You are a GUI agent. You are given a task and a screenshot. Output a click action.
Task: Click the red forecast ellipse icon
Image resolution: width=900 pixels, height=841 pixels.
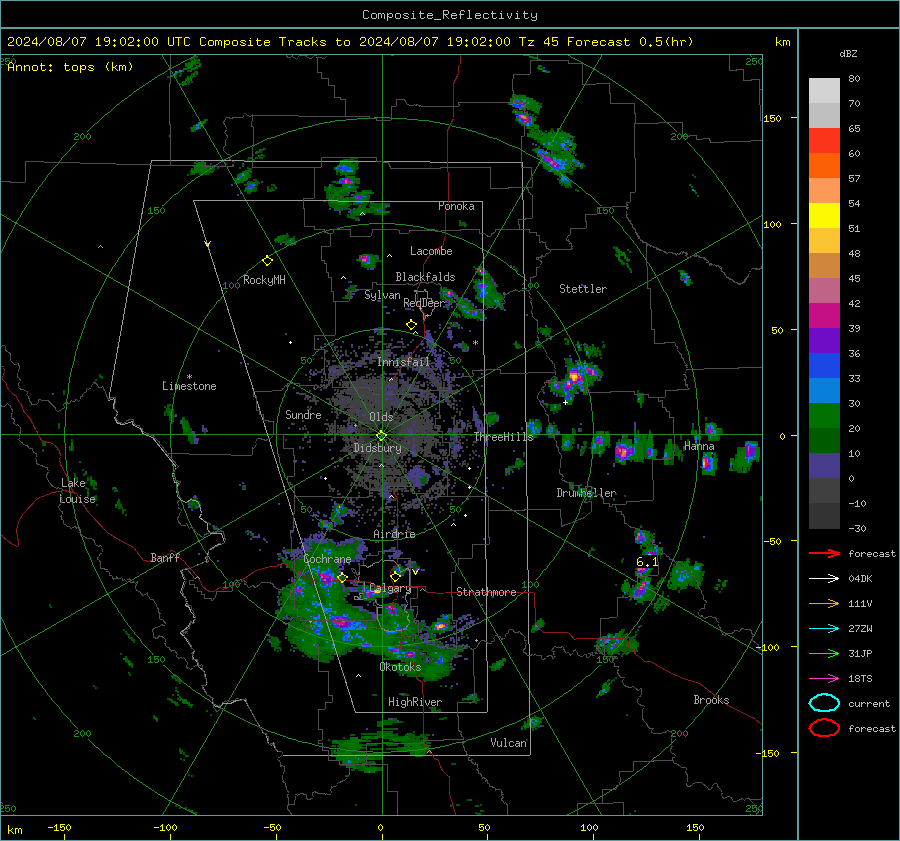click(x=824, y=728)
